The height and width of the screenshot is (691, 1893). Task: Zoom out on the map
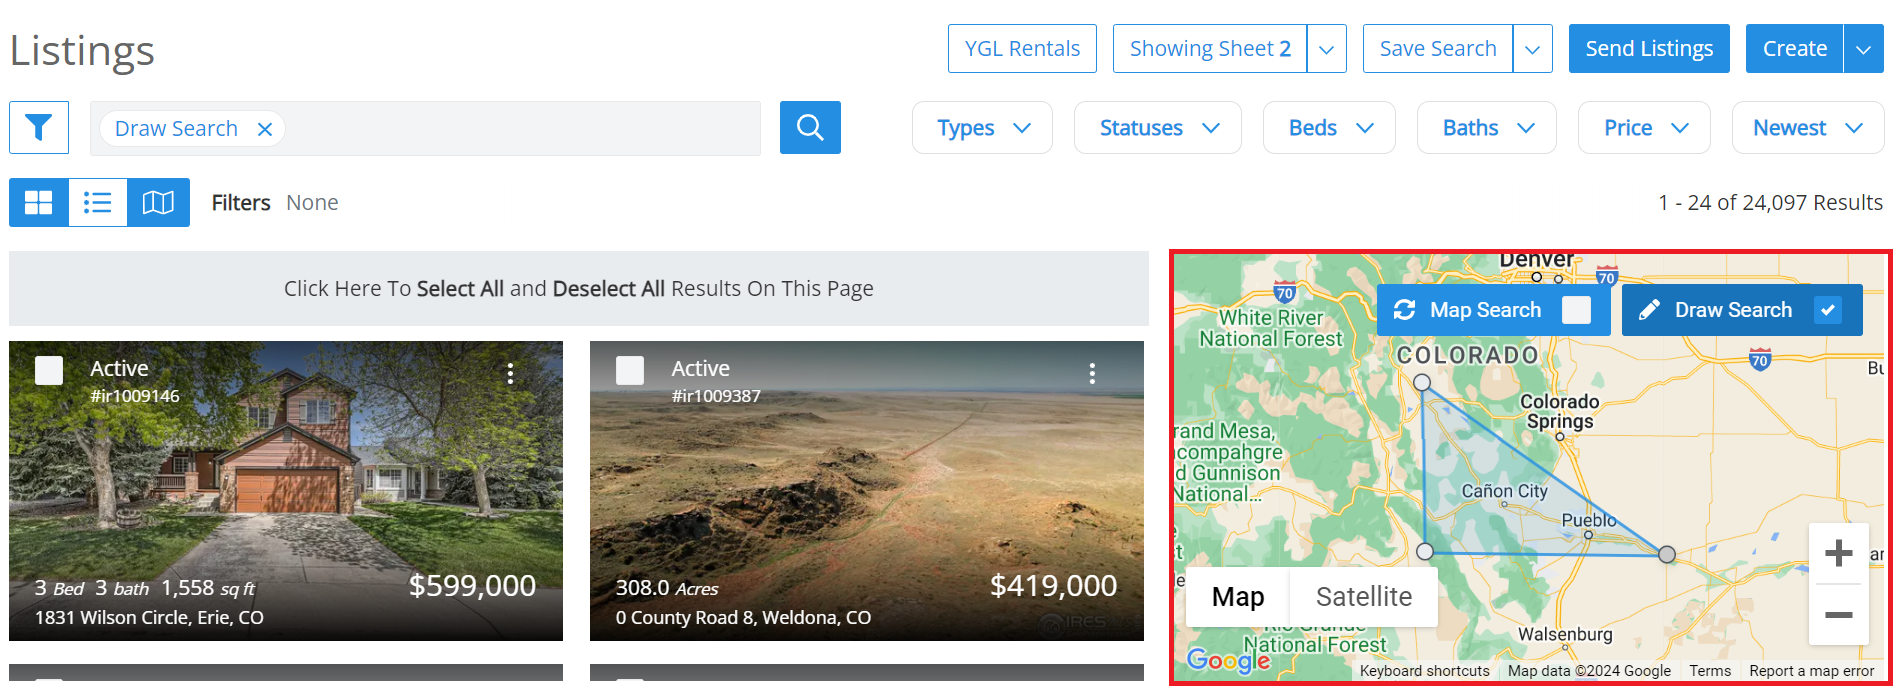tap(1838, 615)
